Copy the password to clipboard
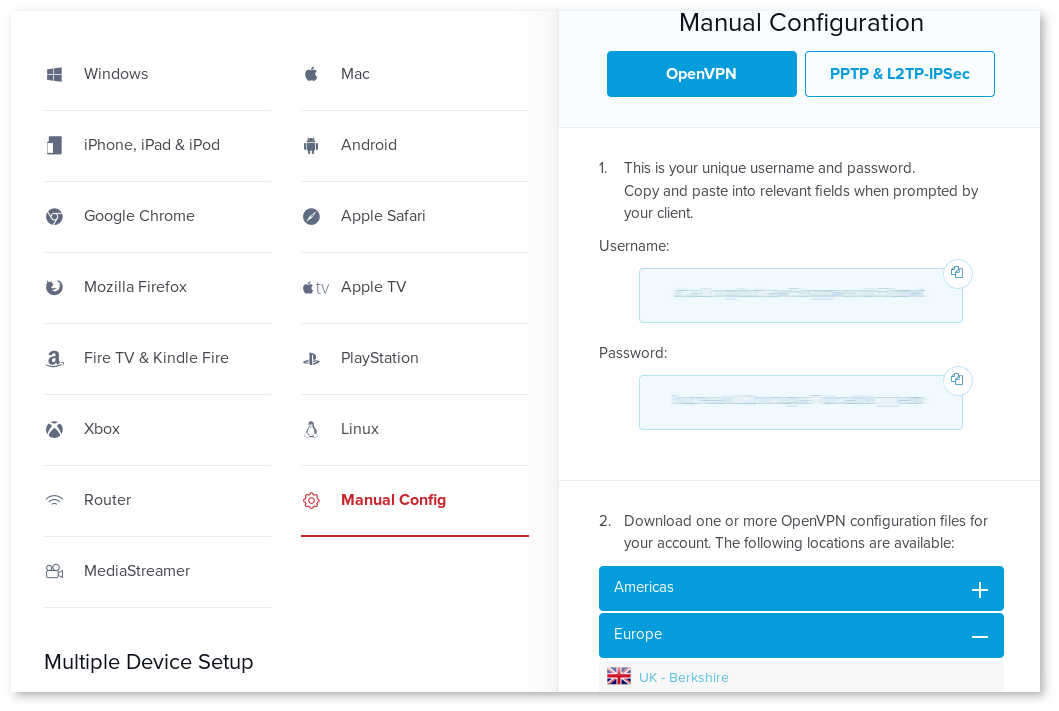 [x=957, y=380]
